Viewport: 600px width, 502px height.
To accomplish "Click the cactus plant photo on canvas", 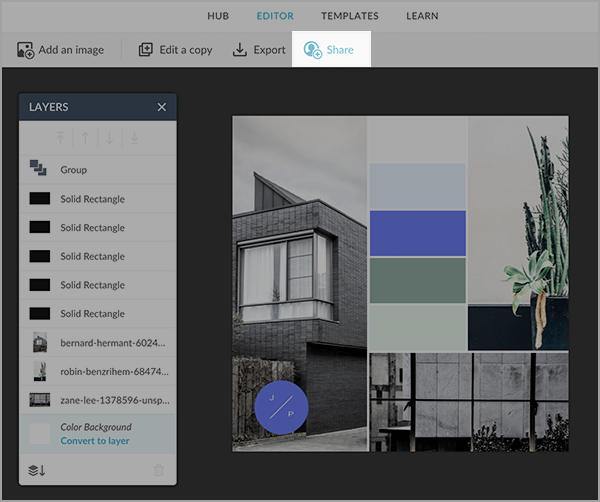I will click(518, 233).
